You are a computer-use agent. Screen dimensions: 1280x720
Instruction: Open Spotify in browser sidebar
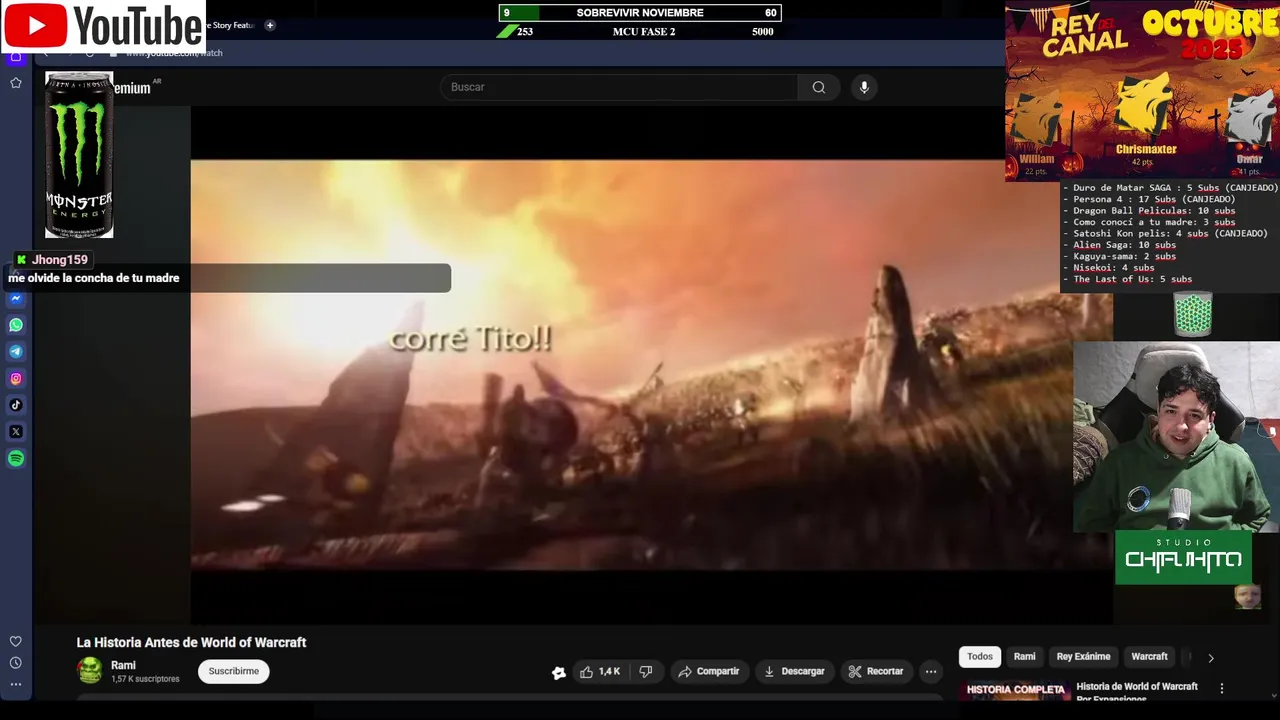[x=16, y=459]
